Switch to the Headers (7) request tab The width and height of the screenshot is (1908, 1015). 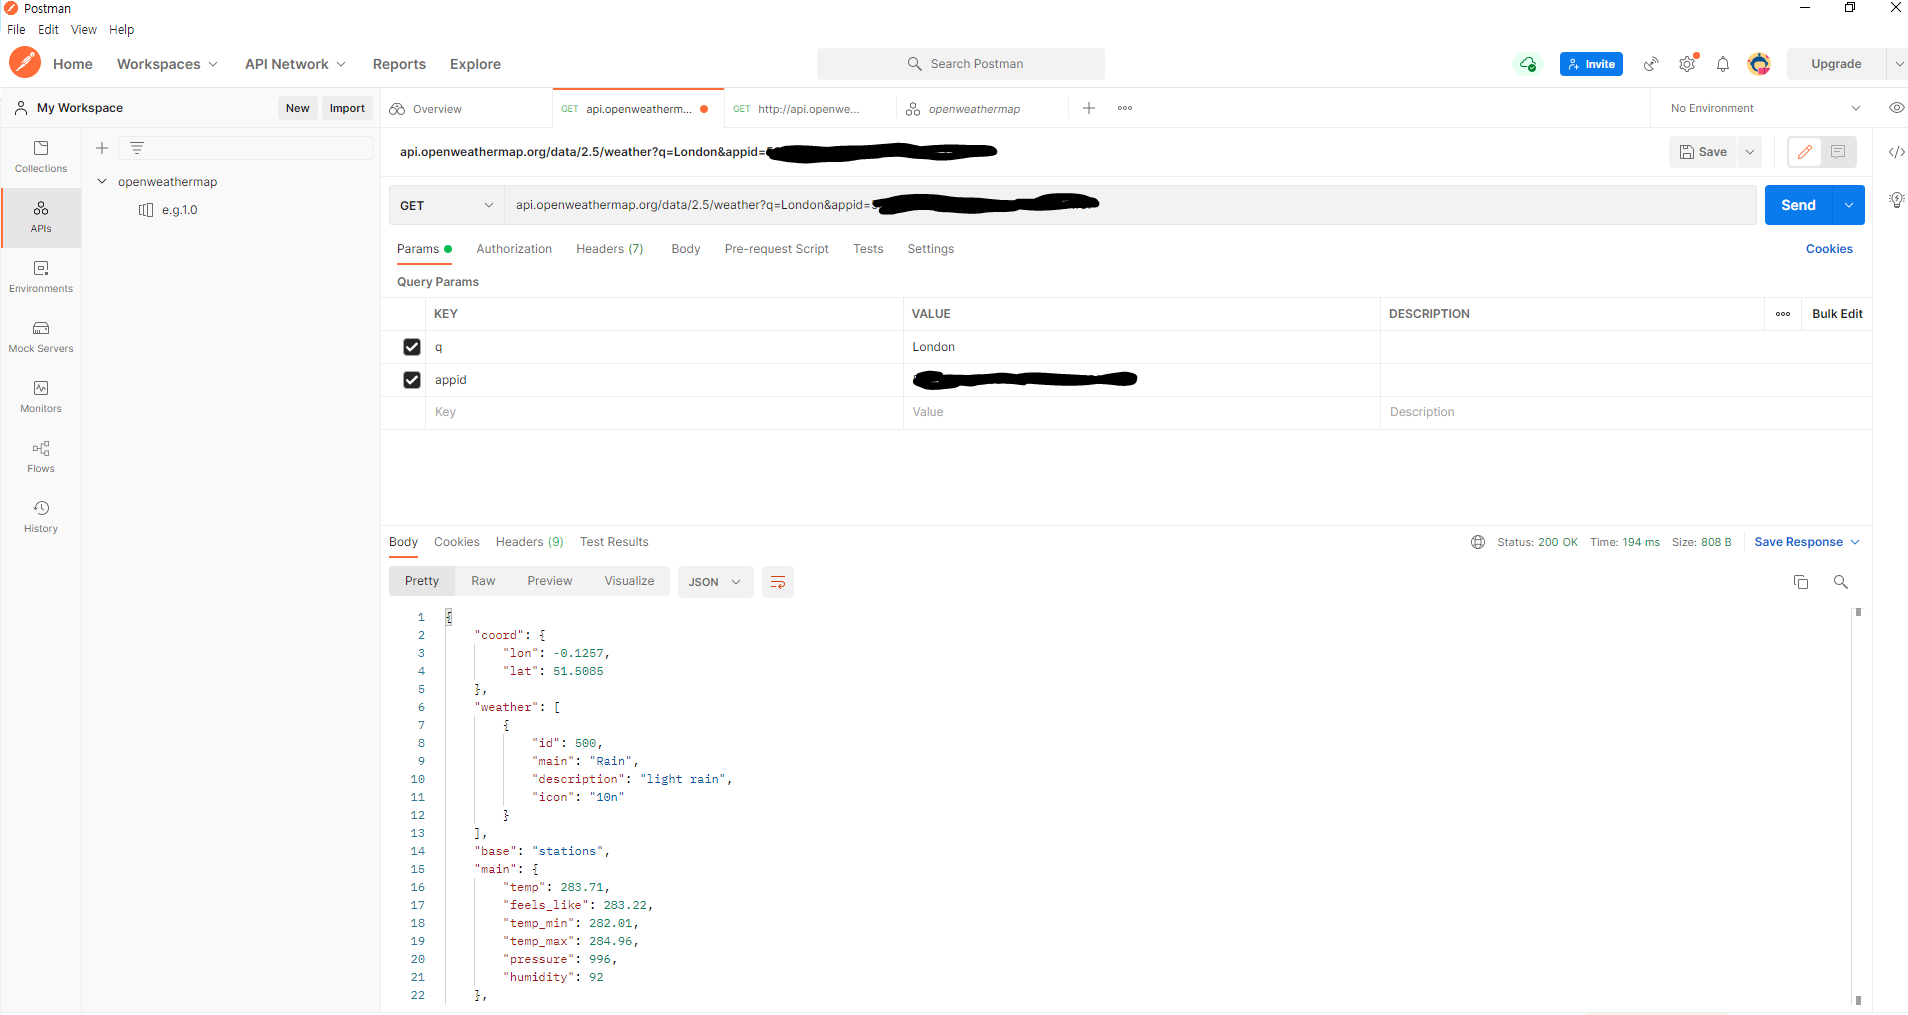(x=610, y=249)
